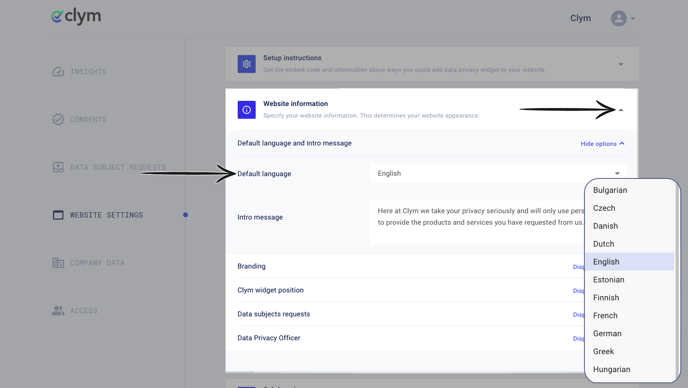Screen dimensions: 688x388
Task: Click the Clym account name in header
Action: 580,18
